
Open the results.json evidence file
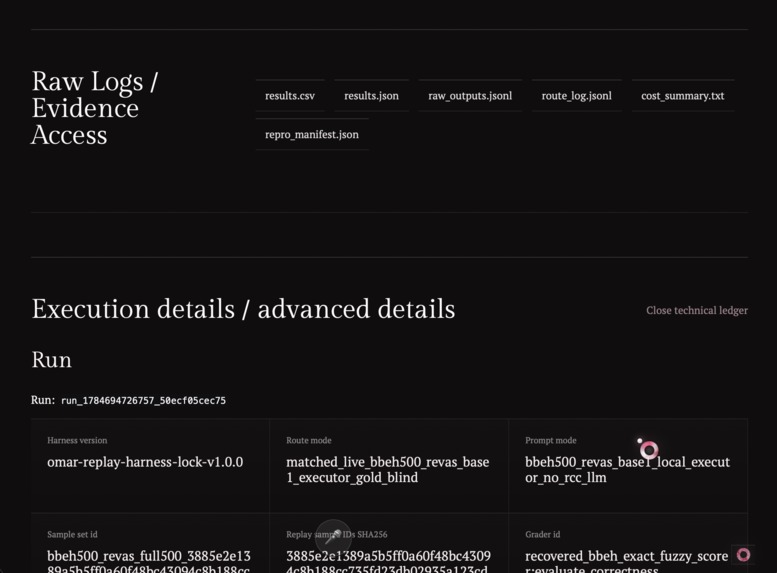tap(371, 96)
